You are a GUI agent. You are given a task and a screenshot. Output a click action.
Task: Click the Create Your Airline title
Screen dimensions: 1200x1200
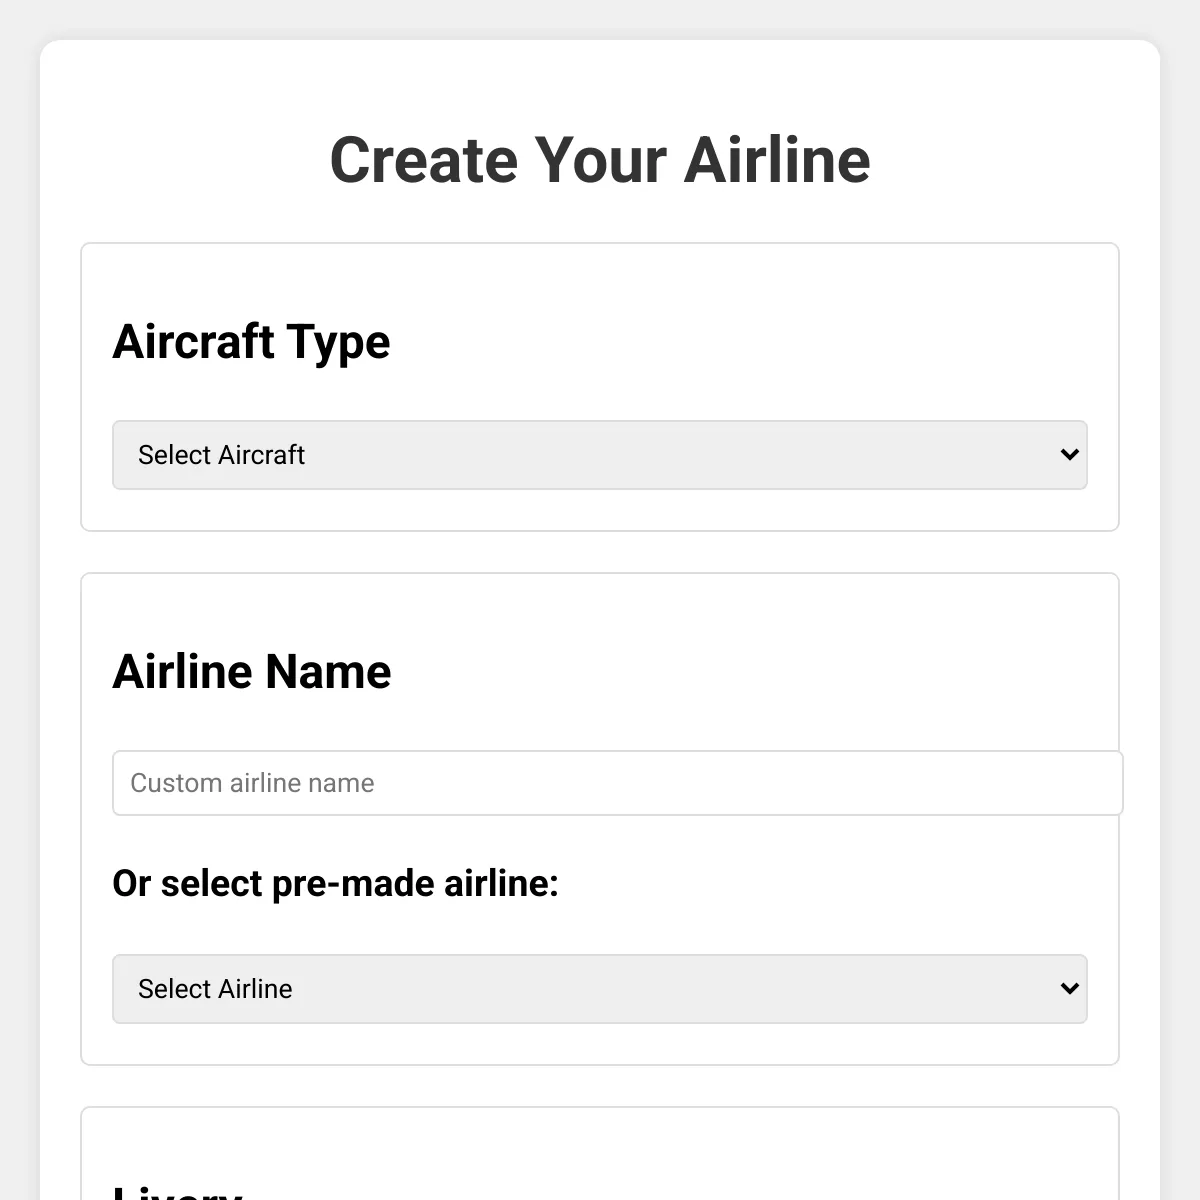[600, 160]
